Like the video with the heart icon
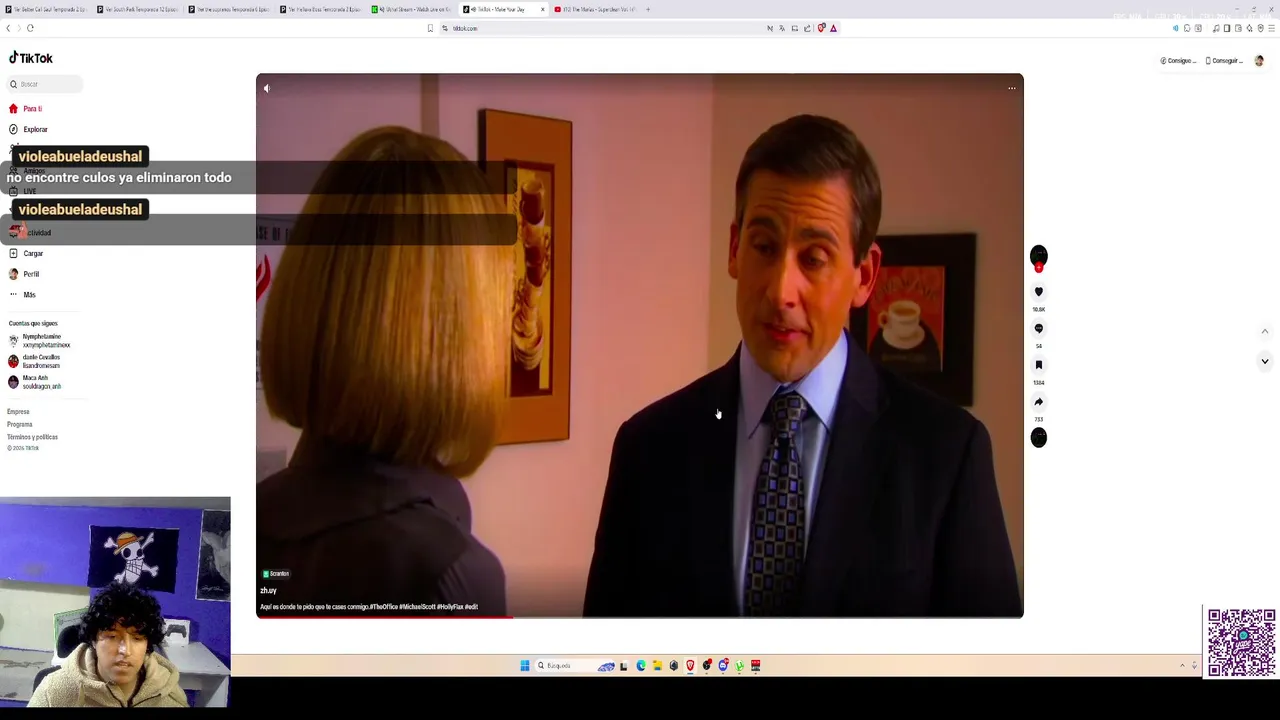Image resolution: width=1280 pixels, height=720 pixels. pyautogui.click(x=1039, y=292)
